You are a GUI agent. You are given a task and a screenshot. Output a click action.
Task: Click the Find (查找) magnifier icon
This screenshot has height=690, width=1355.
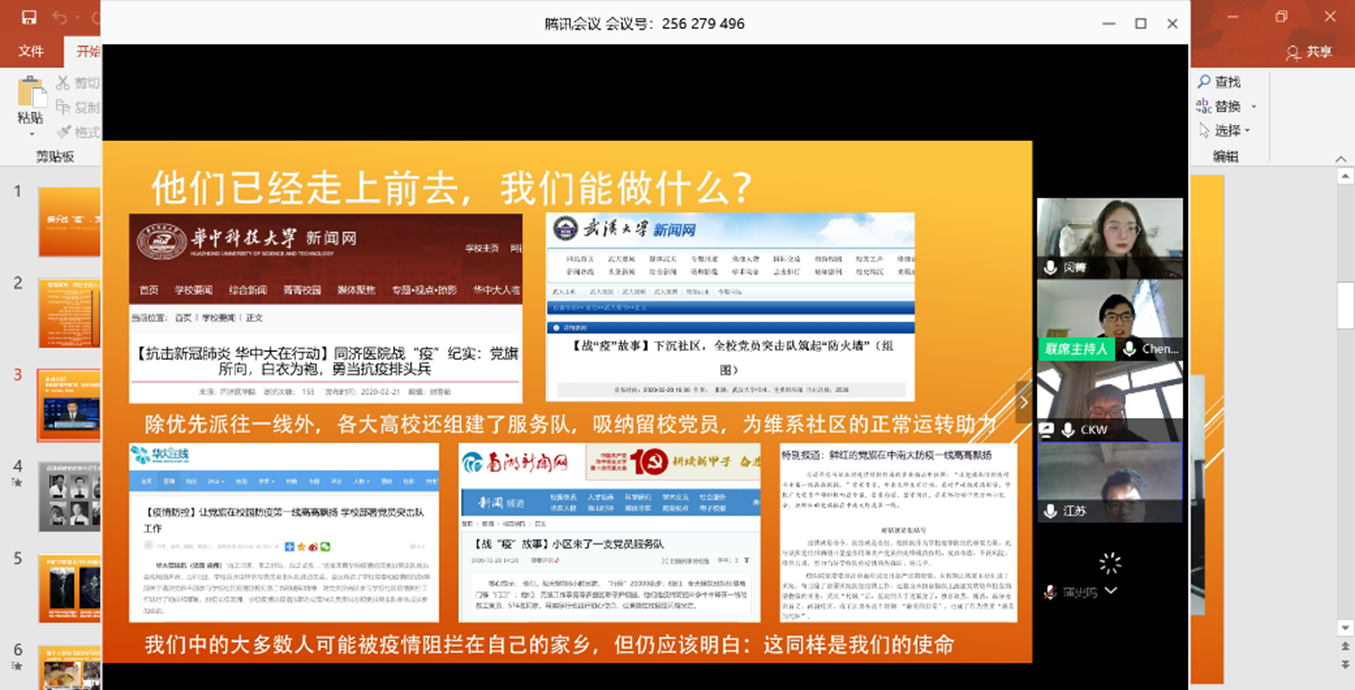click(x=1204, y=82)
